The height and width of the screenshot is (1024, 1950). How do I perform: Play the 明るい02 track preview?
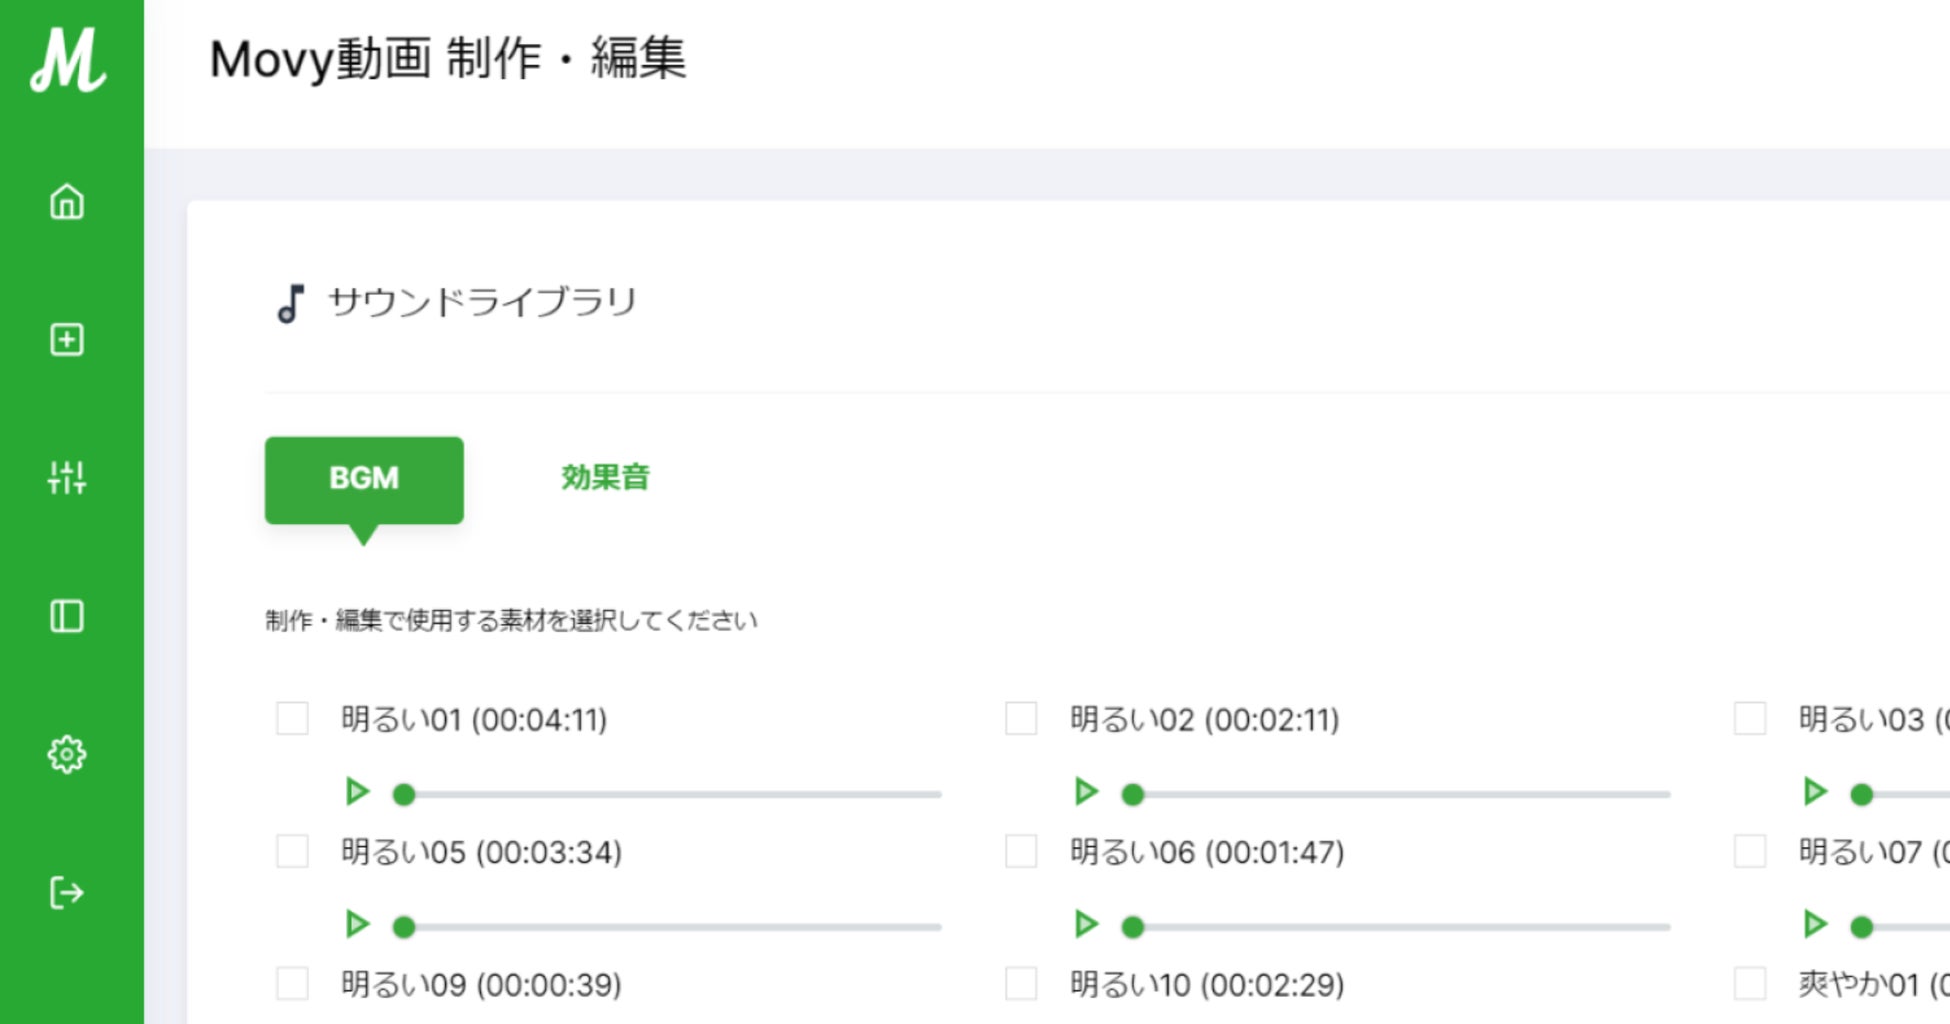point(1086,792)
